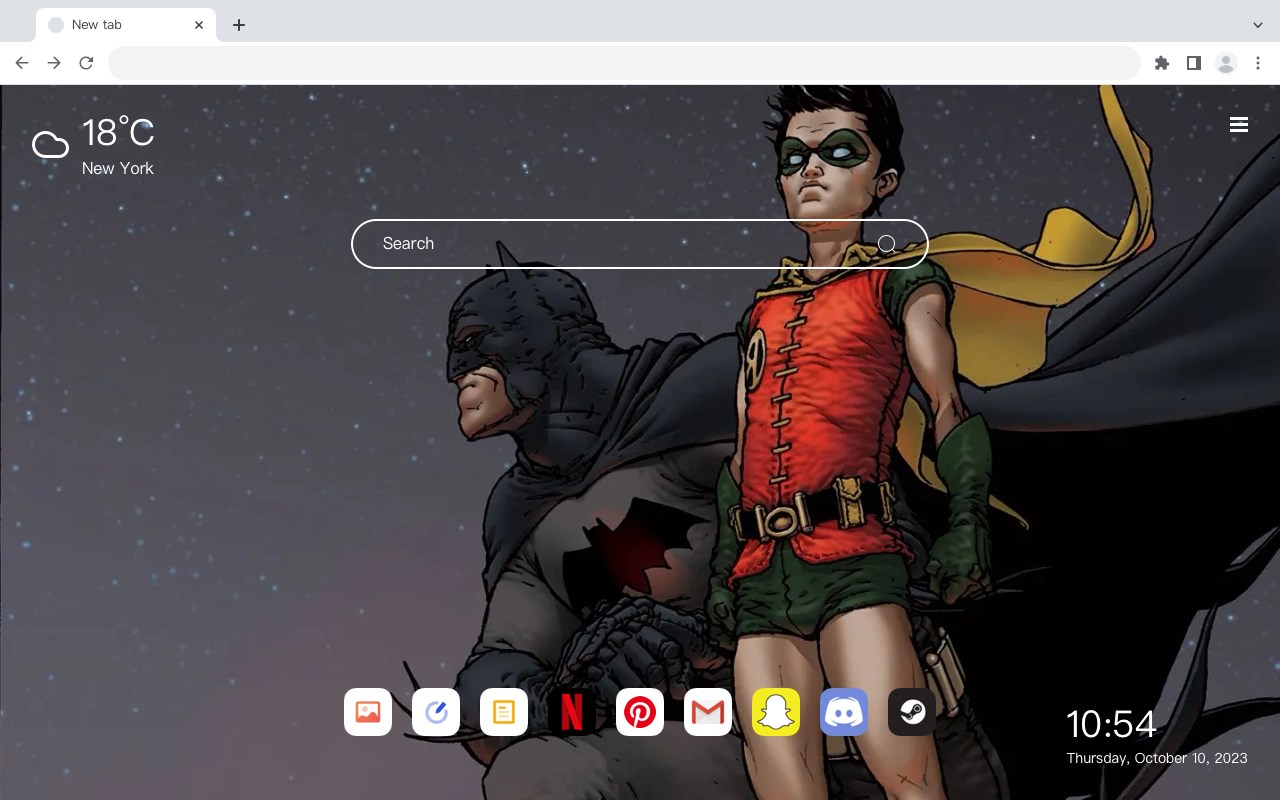Viewport: 1280px width, 800px height.
Task: Open the Extensions puzzle icon
Action: point(1162,63)
